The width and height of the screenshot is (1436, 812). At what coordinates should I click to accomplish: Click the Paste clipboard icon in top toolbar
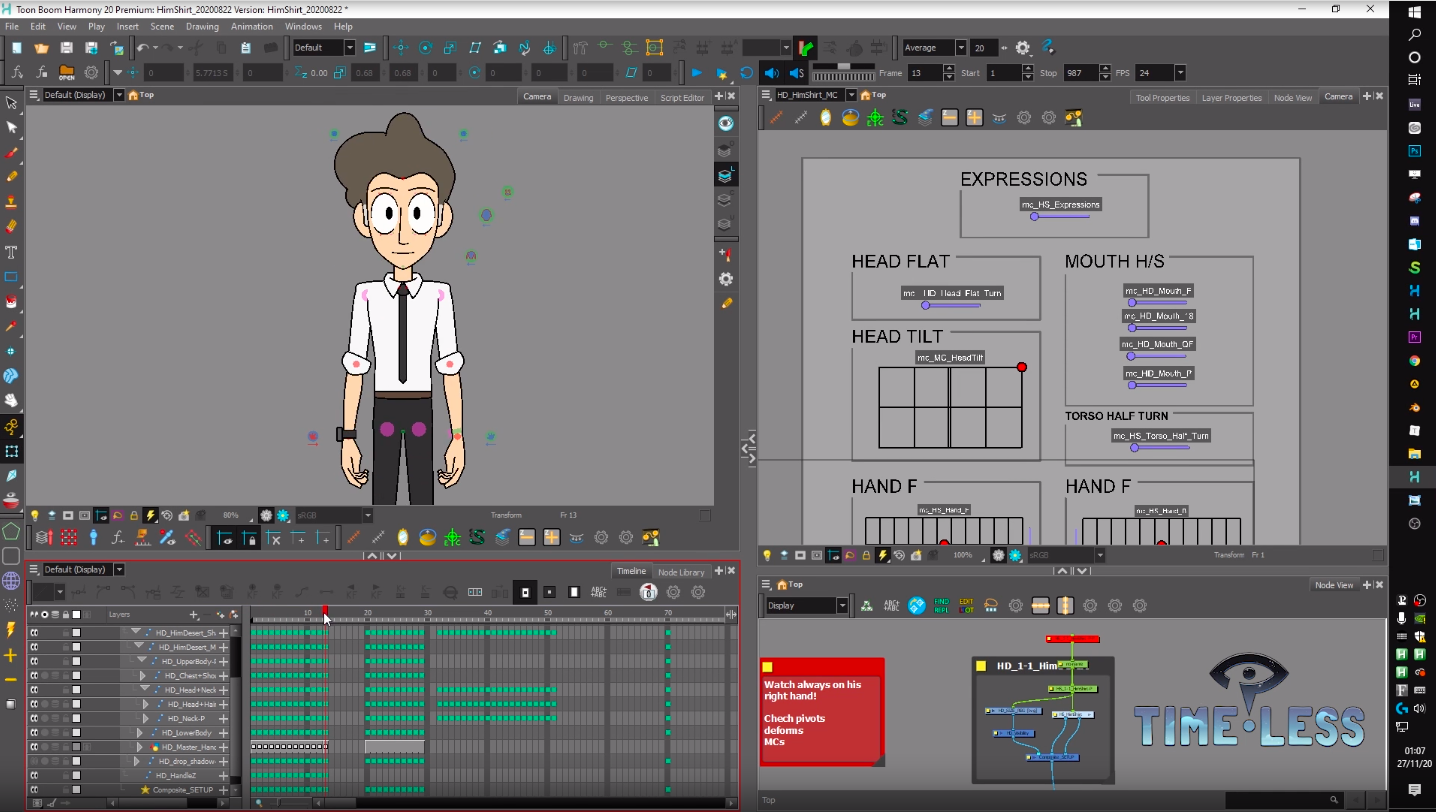(245, 48)
